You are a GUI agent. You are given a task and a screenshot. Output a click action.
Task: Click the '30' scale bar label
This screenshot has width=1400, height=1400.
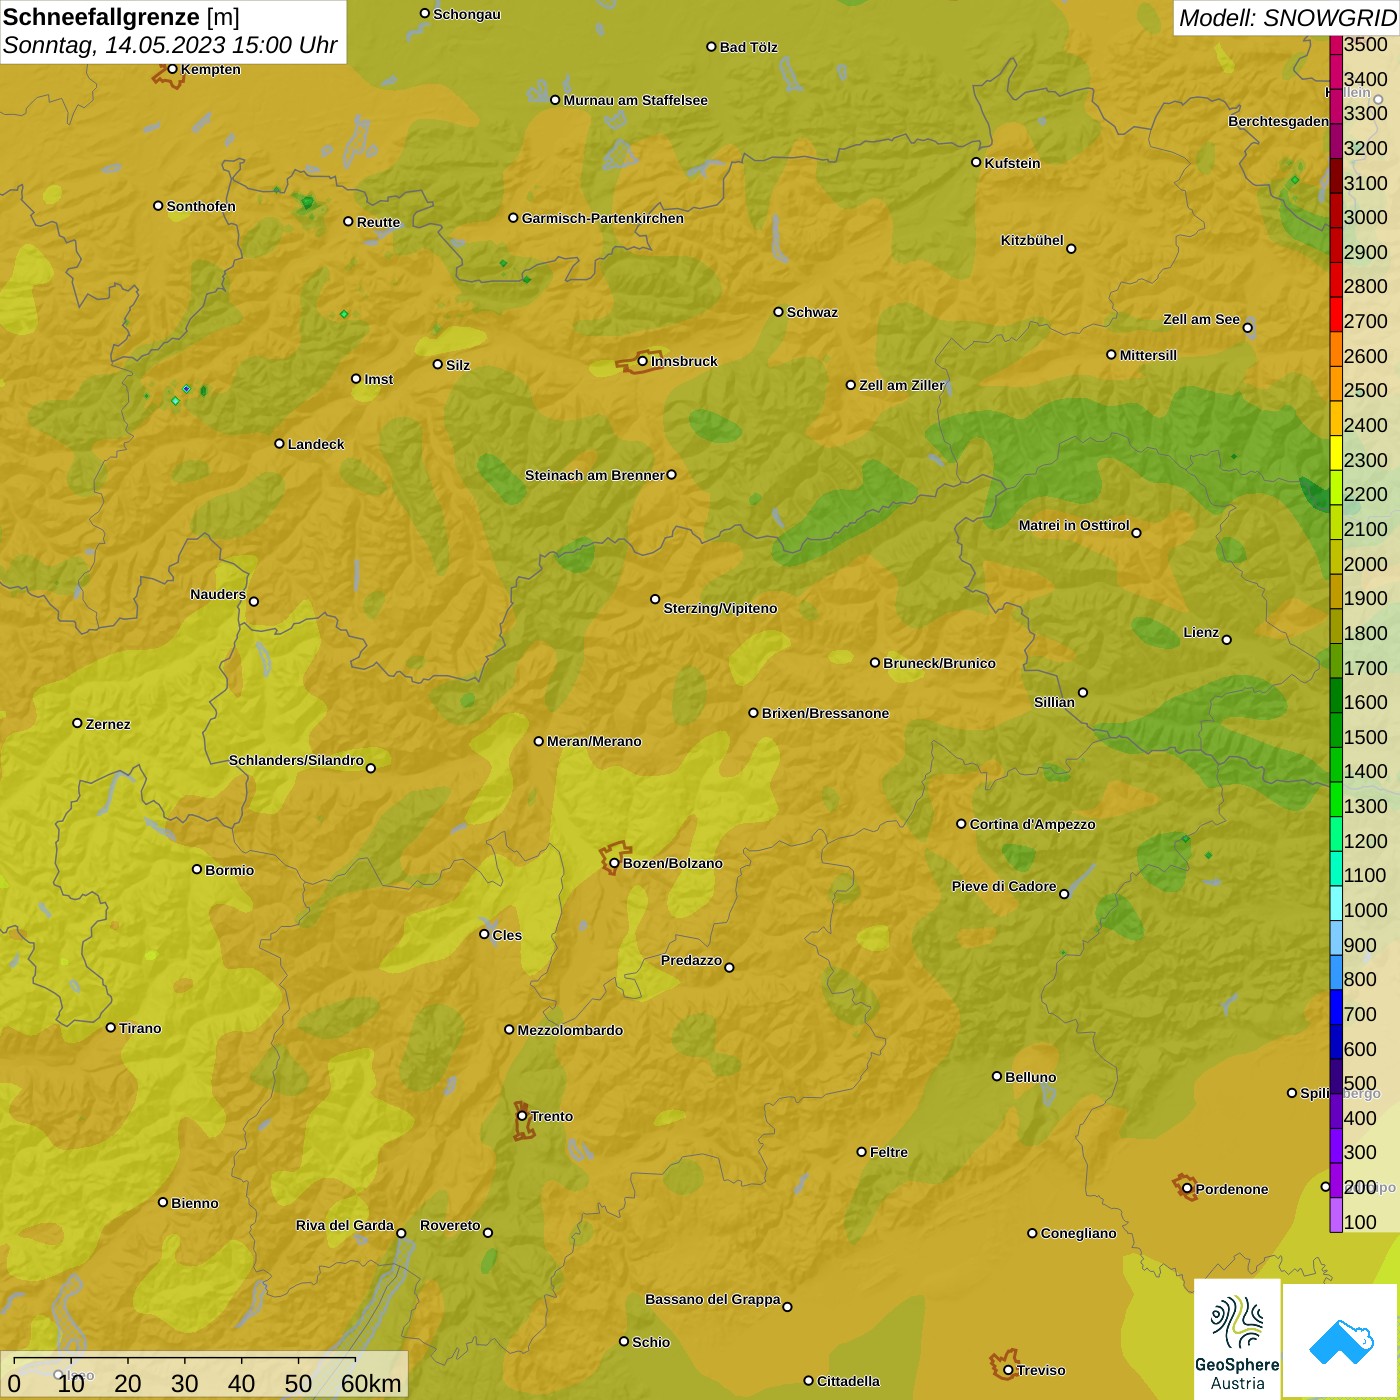184,1383
